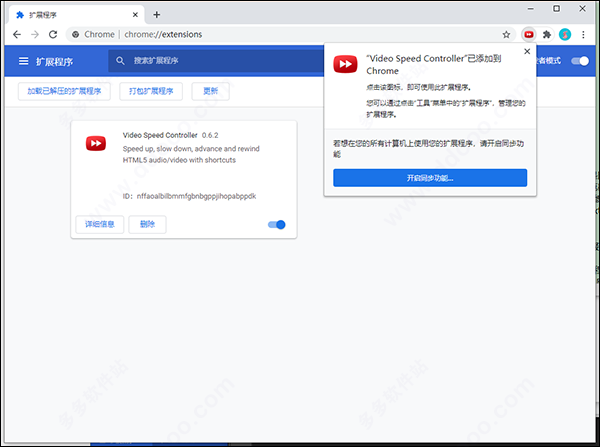
Task: Close the extension added popup
Action: click(x=527, y=51)
